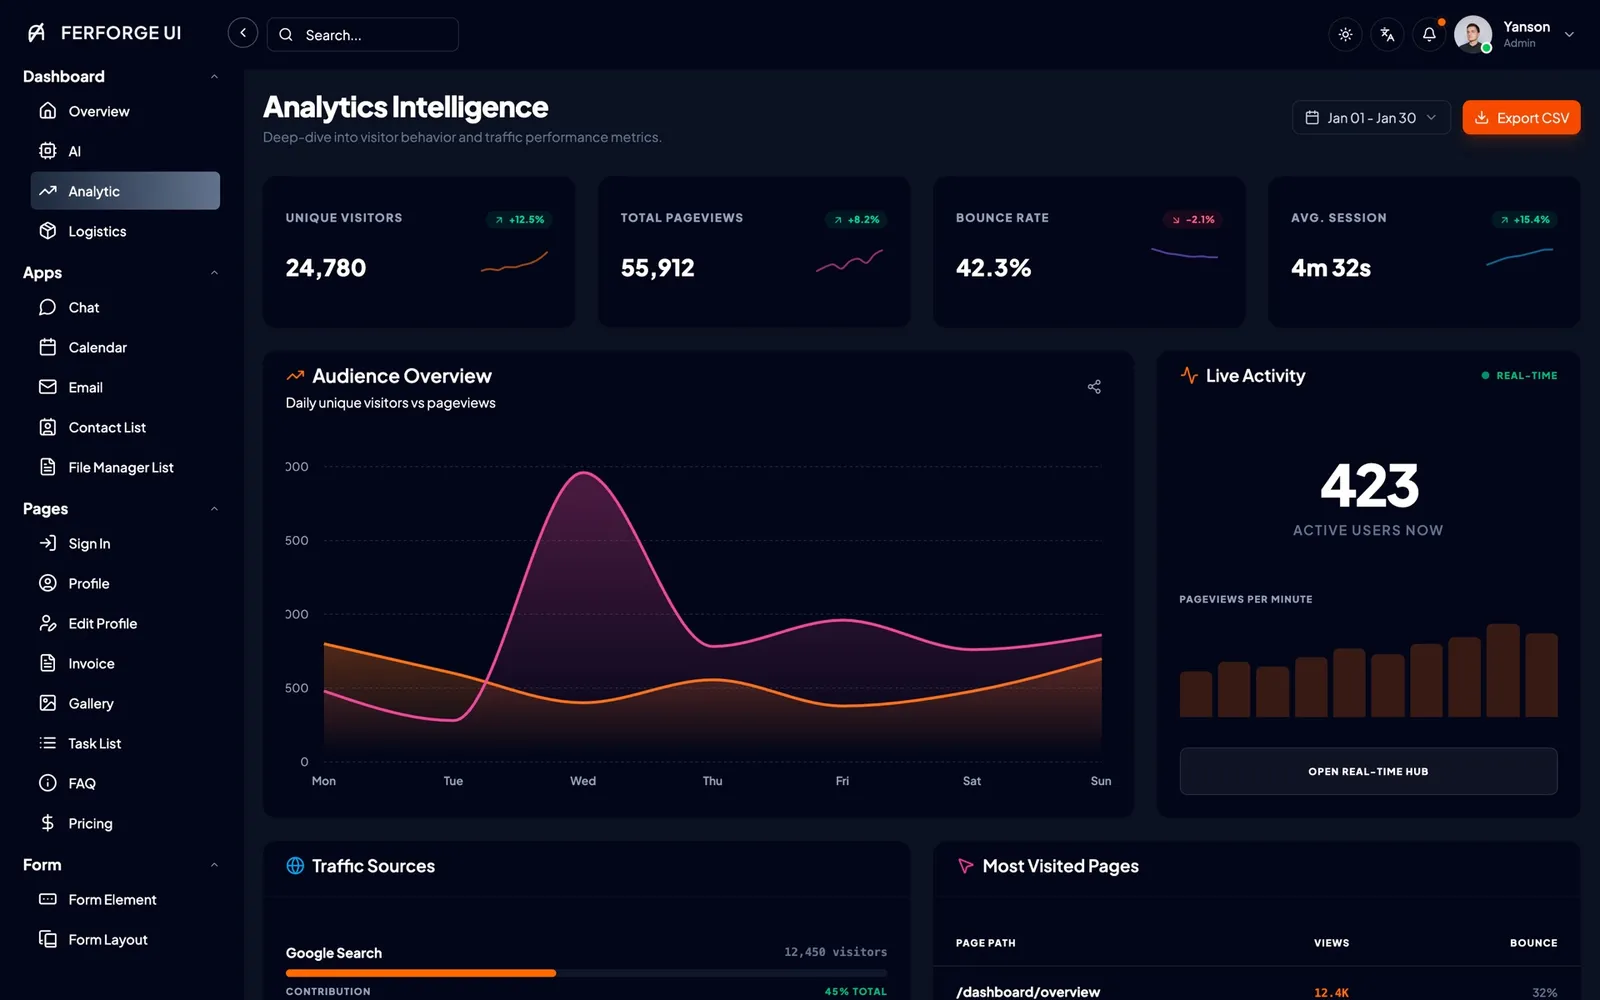Screen dimensions: 1600x1000
Task: Click the Ferforge UI logo icon
Action: click(36, 33)
